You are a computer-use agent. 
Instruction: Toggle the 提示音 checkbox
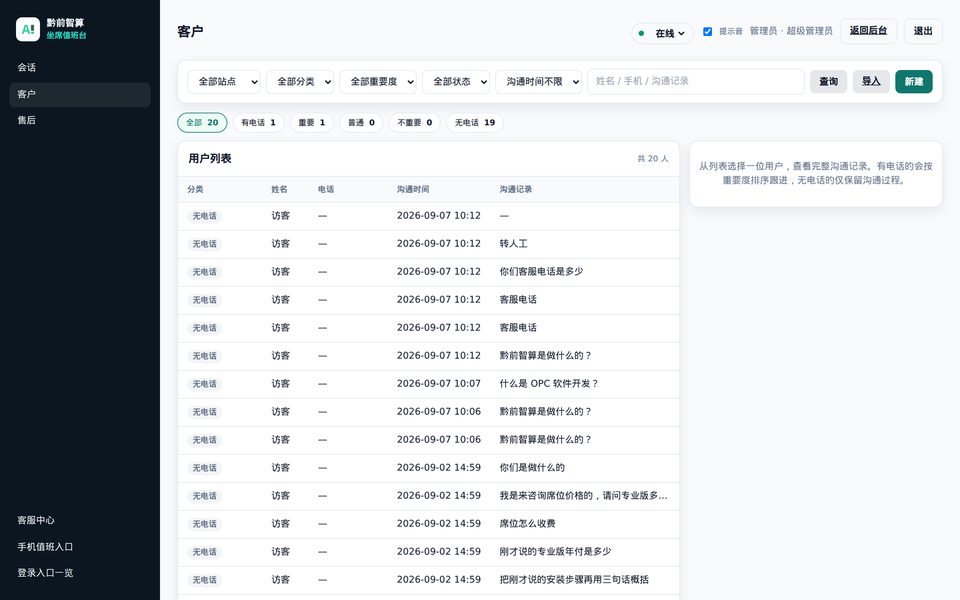click(707, 31)
